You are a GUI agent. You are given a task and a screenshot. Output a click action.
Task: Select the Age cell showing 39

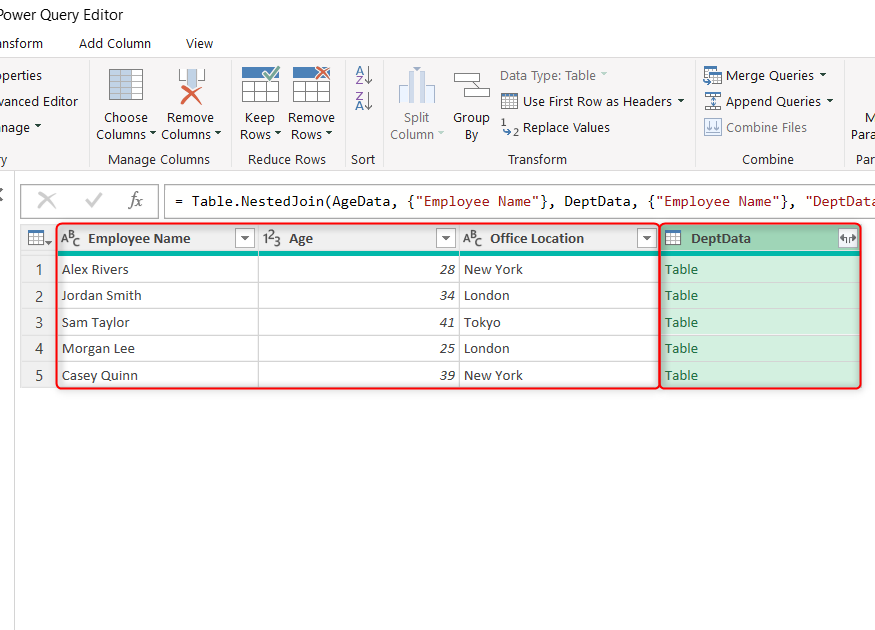pos(359,376)
